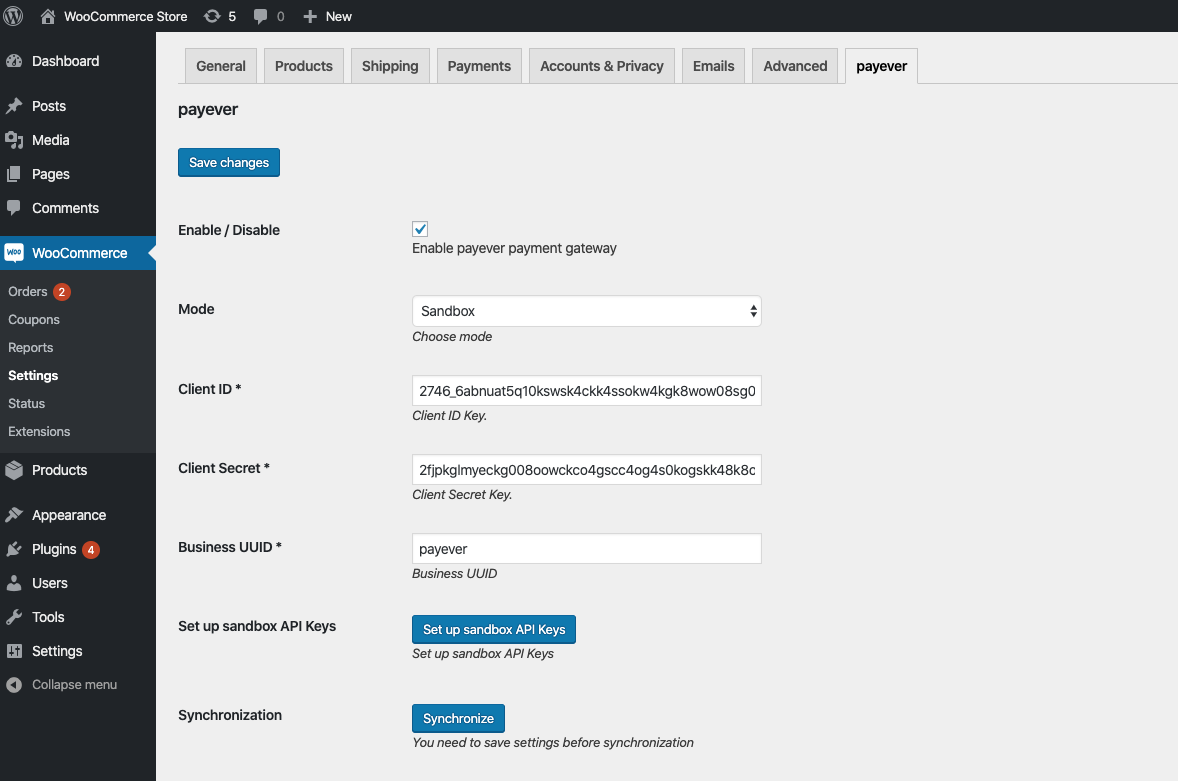Viewport: 1178px width, 781px height.
Task: Open Appearance menu label
Action: pos(69,515)
